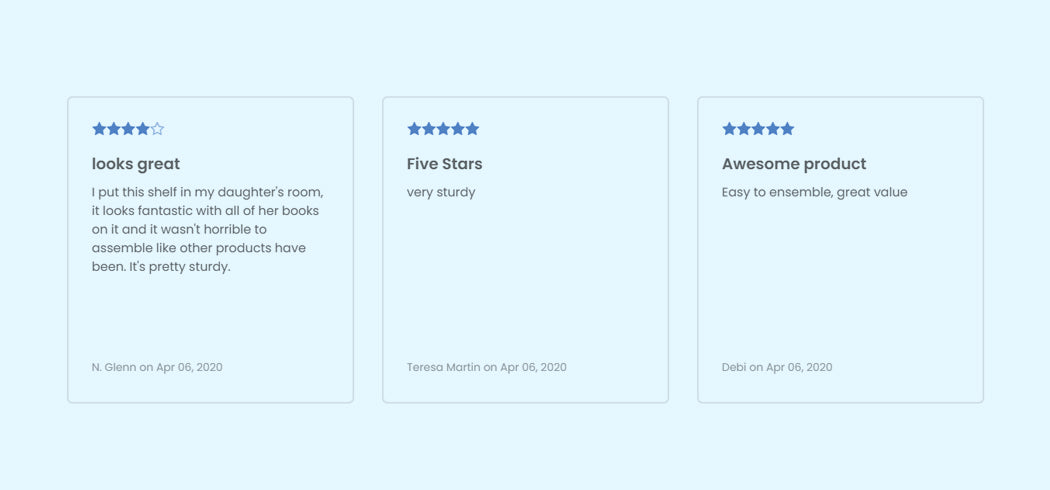Click the 'Five Stars' review heading
The image size is (1050, 490).
coord(444,164)
